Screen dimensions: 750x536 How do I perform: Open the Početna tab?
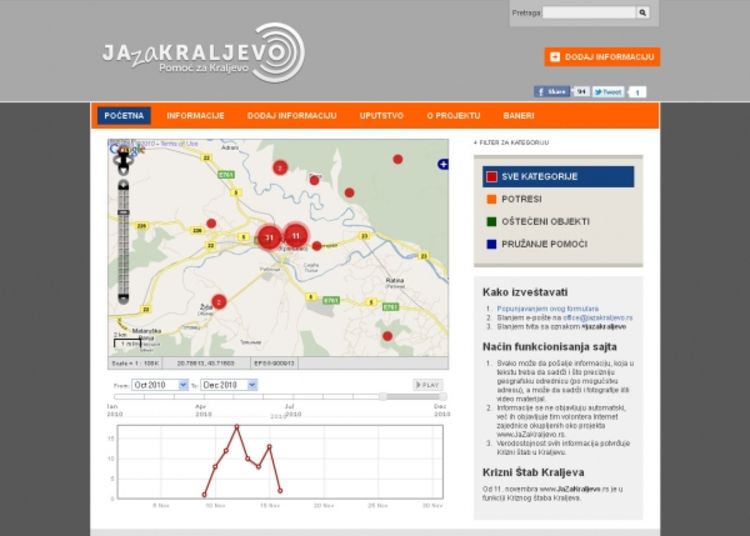[124, 116]
